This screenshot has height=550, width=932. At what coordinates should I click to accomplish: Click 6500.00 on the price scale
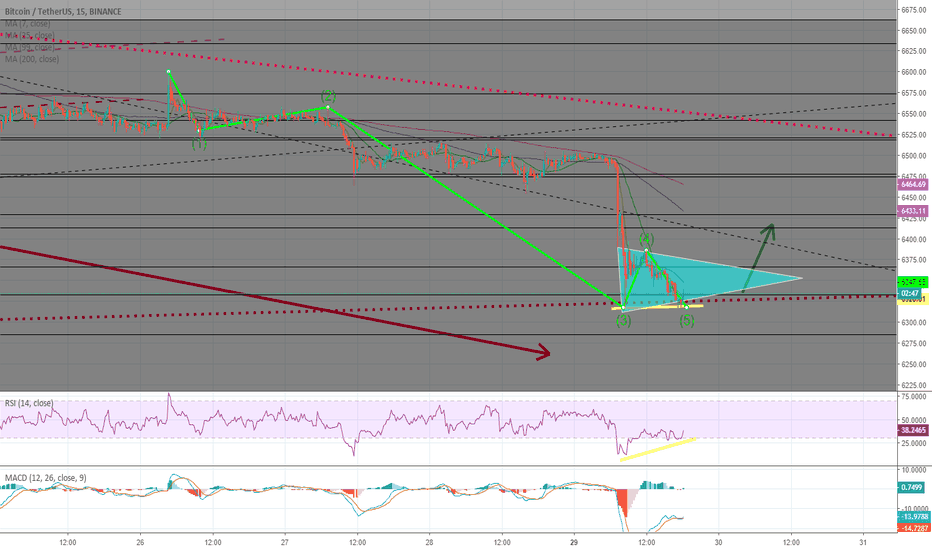click(914, 156)
